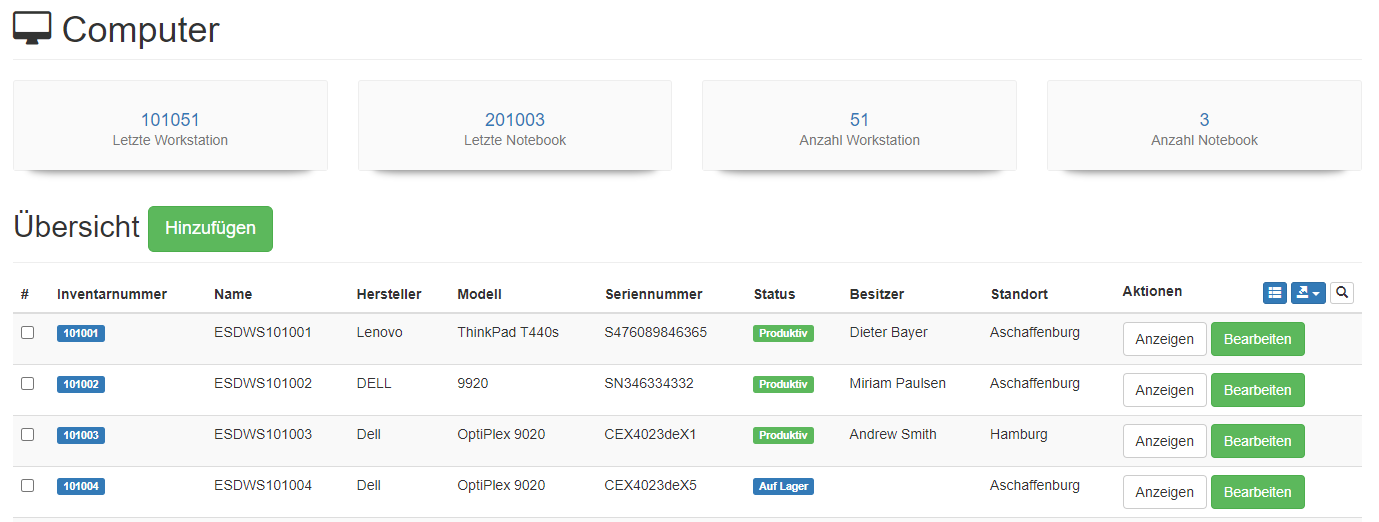Edit Miriam Paulsen's computer with Bearbeiten
This screenshot has height=522, width=1379.
(1257, 390)
